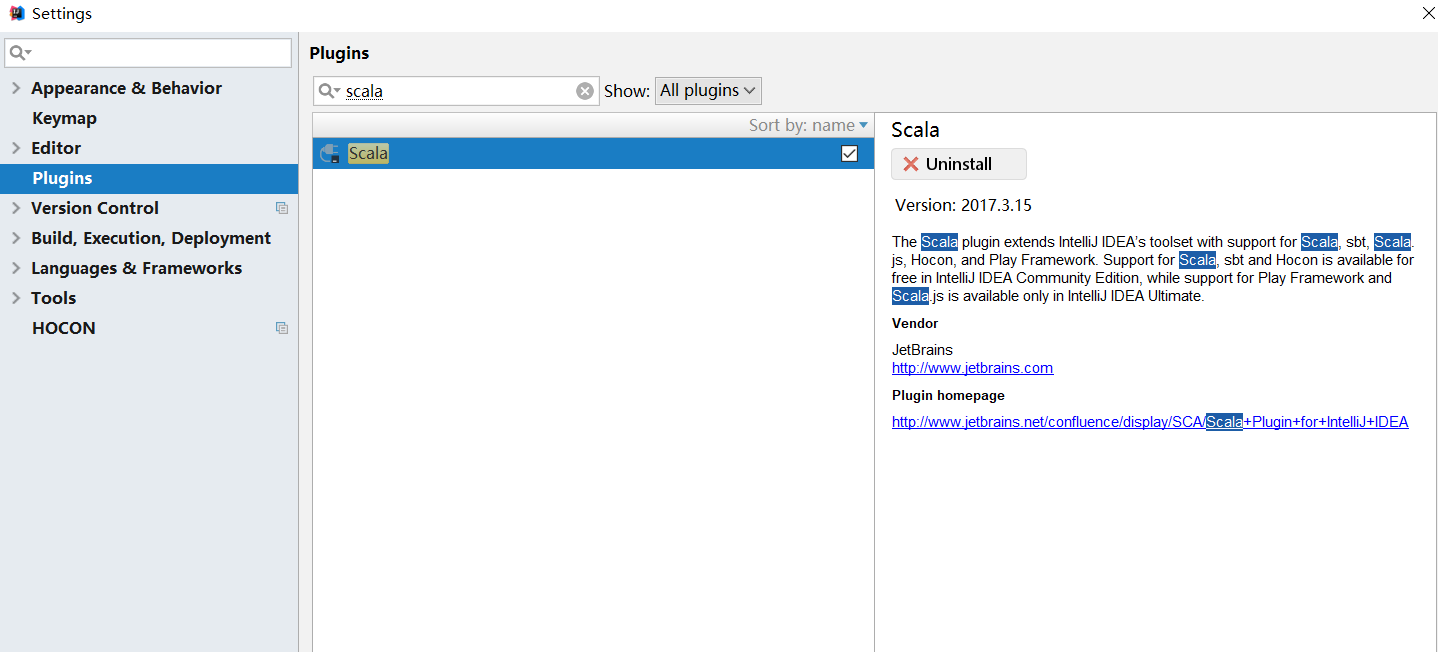Select Plugins in settings tree
Image resolution: width=1438 pixels, height=652 pixels.
(149, 178)
